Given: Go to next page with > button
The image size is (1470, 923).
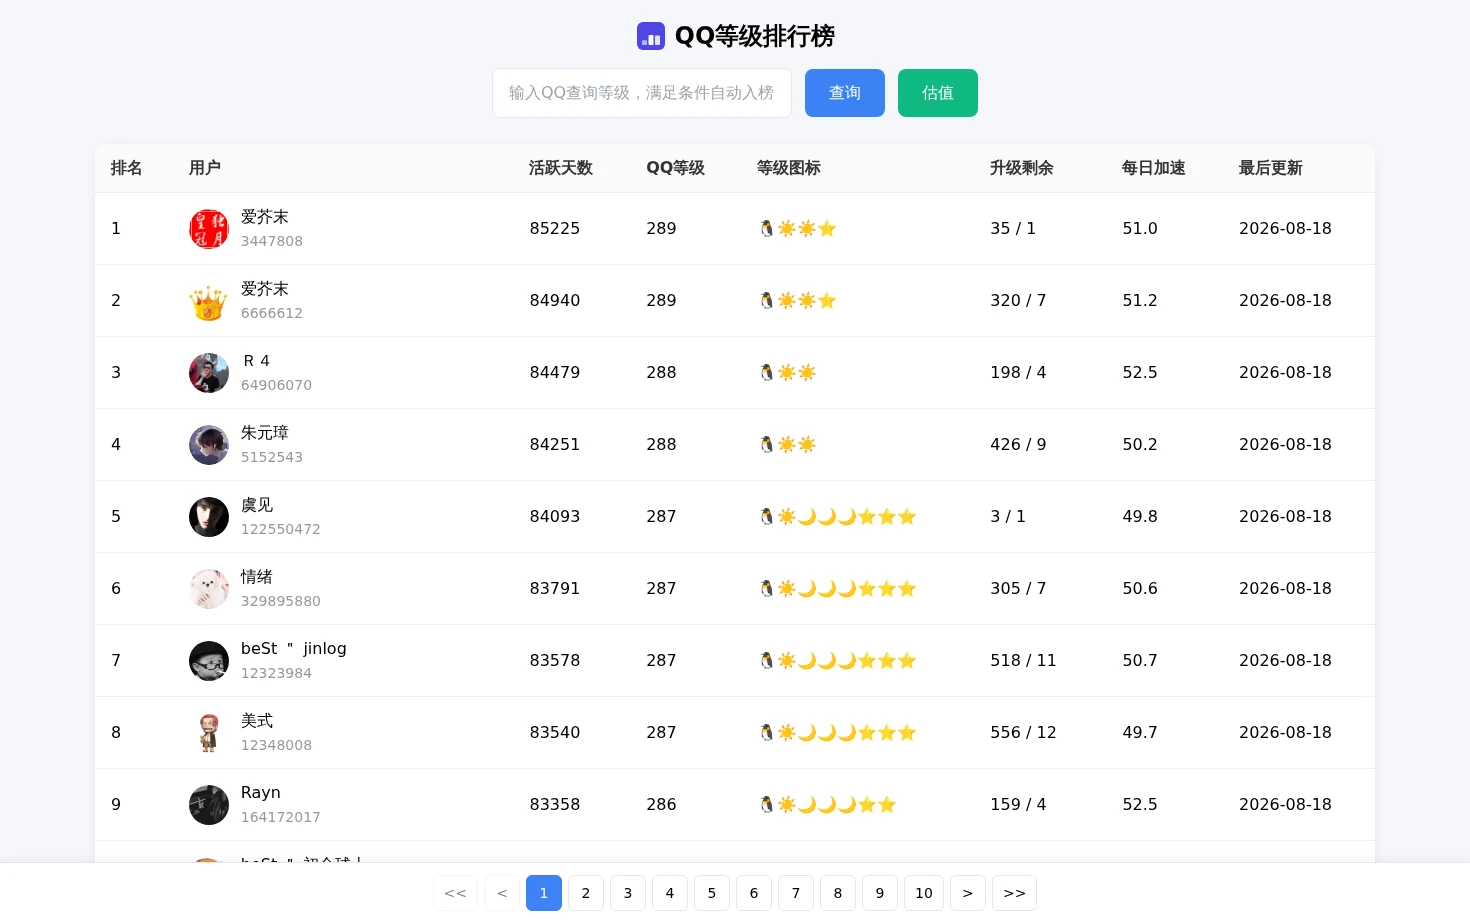Looking at the screenshot, I should point(968,893).
